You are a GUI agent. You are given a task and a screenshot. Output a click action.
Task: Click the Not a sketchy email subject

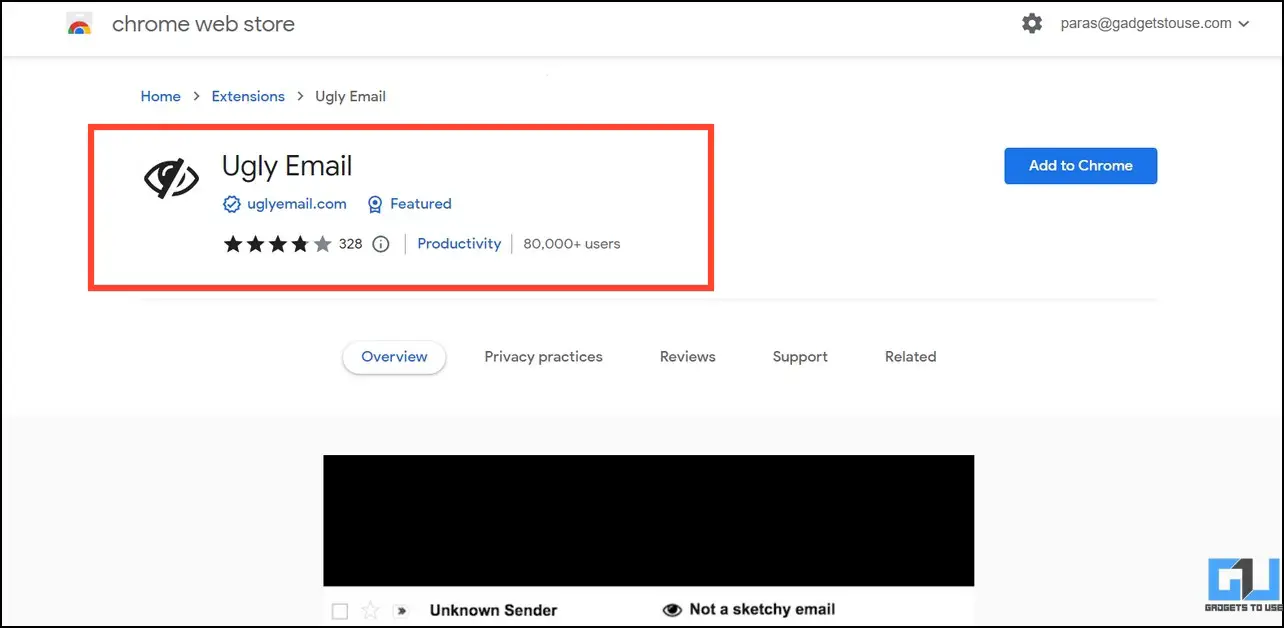pos(762,609)
